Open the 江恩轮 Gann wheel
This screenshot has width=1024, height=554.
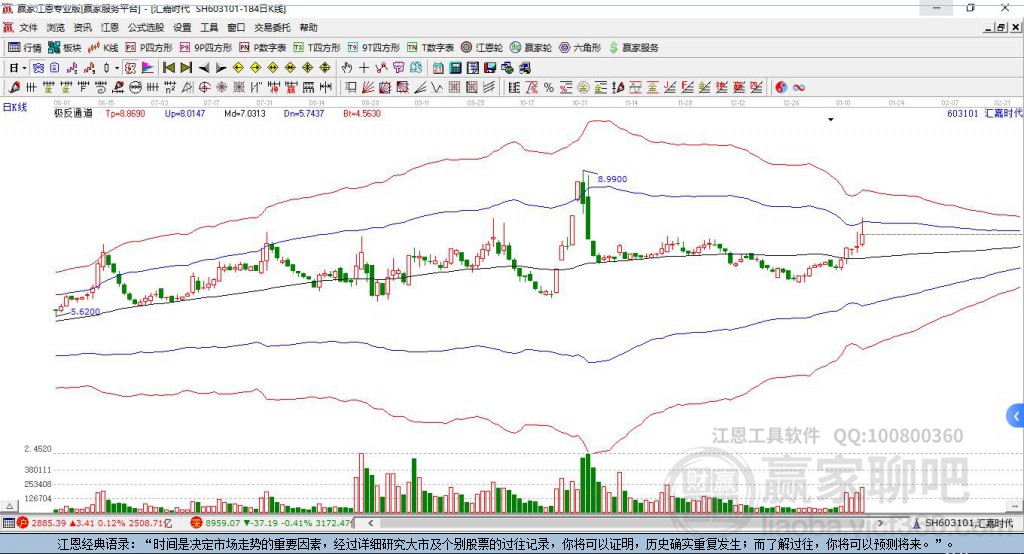(x=482, y=48)
